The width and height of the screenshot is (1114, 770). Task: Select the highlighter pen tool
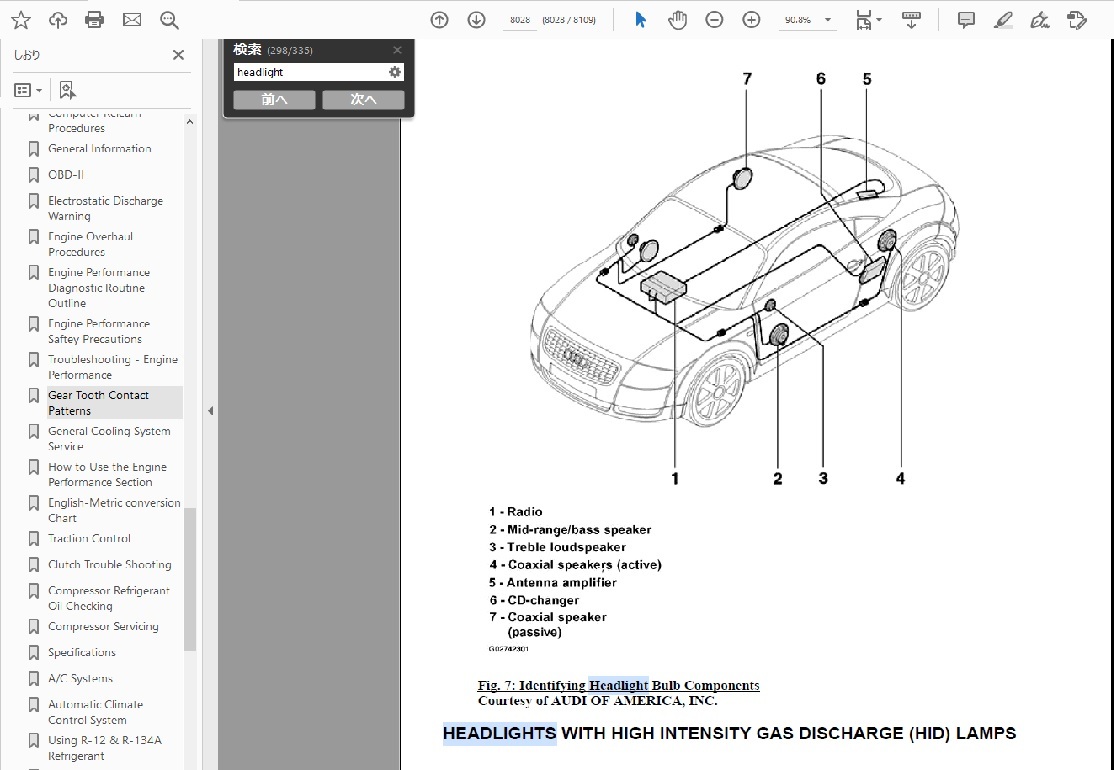pyautogui.click(x=1004, y=20)
